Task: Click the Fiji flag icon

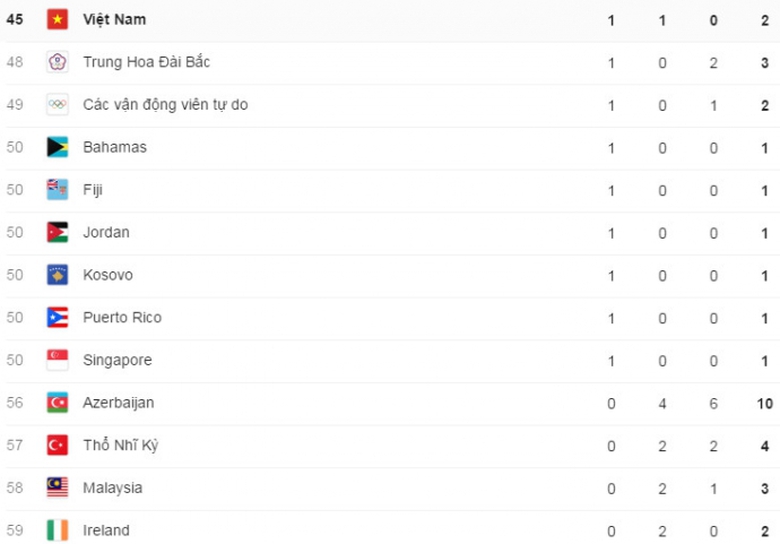Action: 57,190
